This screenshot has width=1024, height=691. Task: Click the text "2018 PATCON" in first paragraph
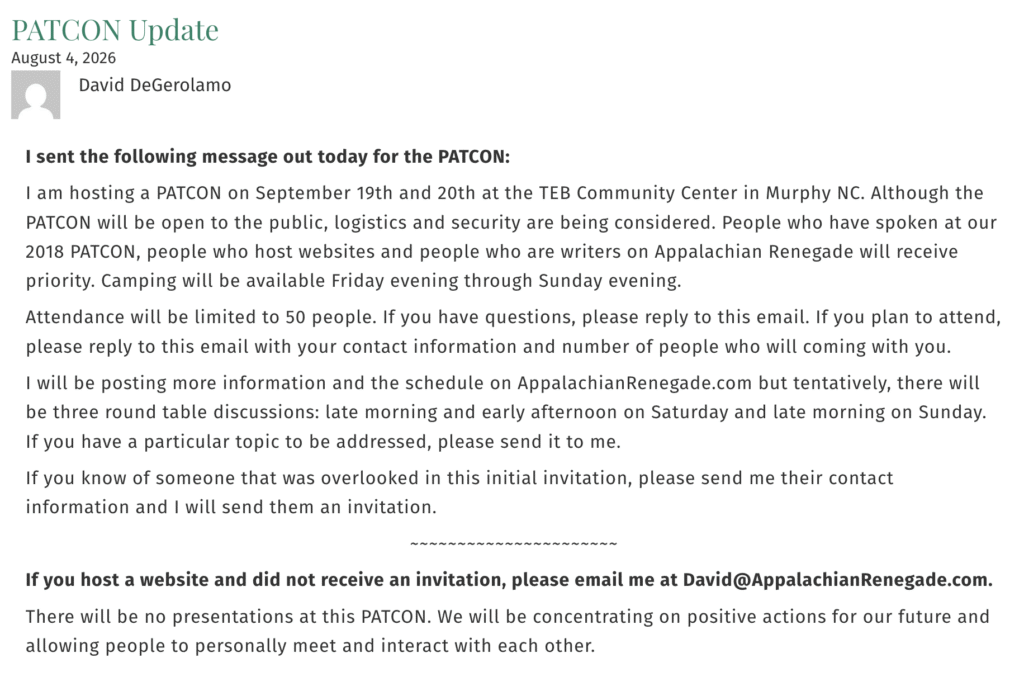(x=82, y=252)
